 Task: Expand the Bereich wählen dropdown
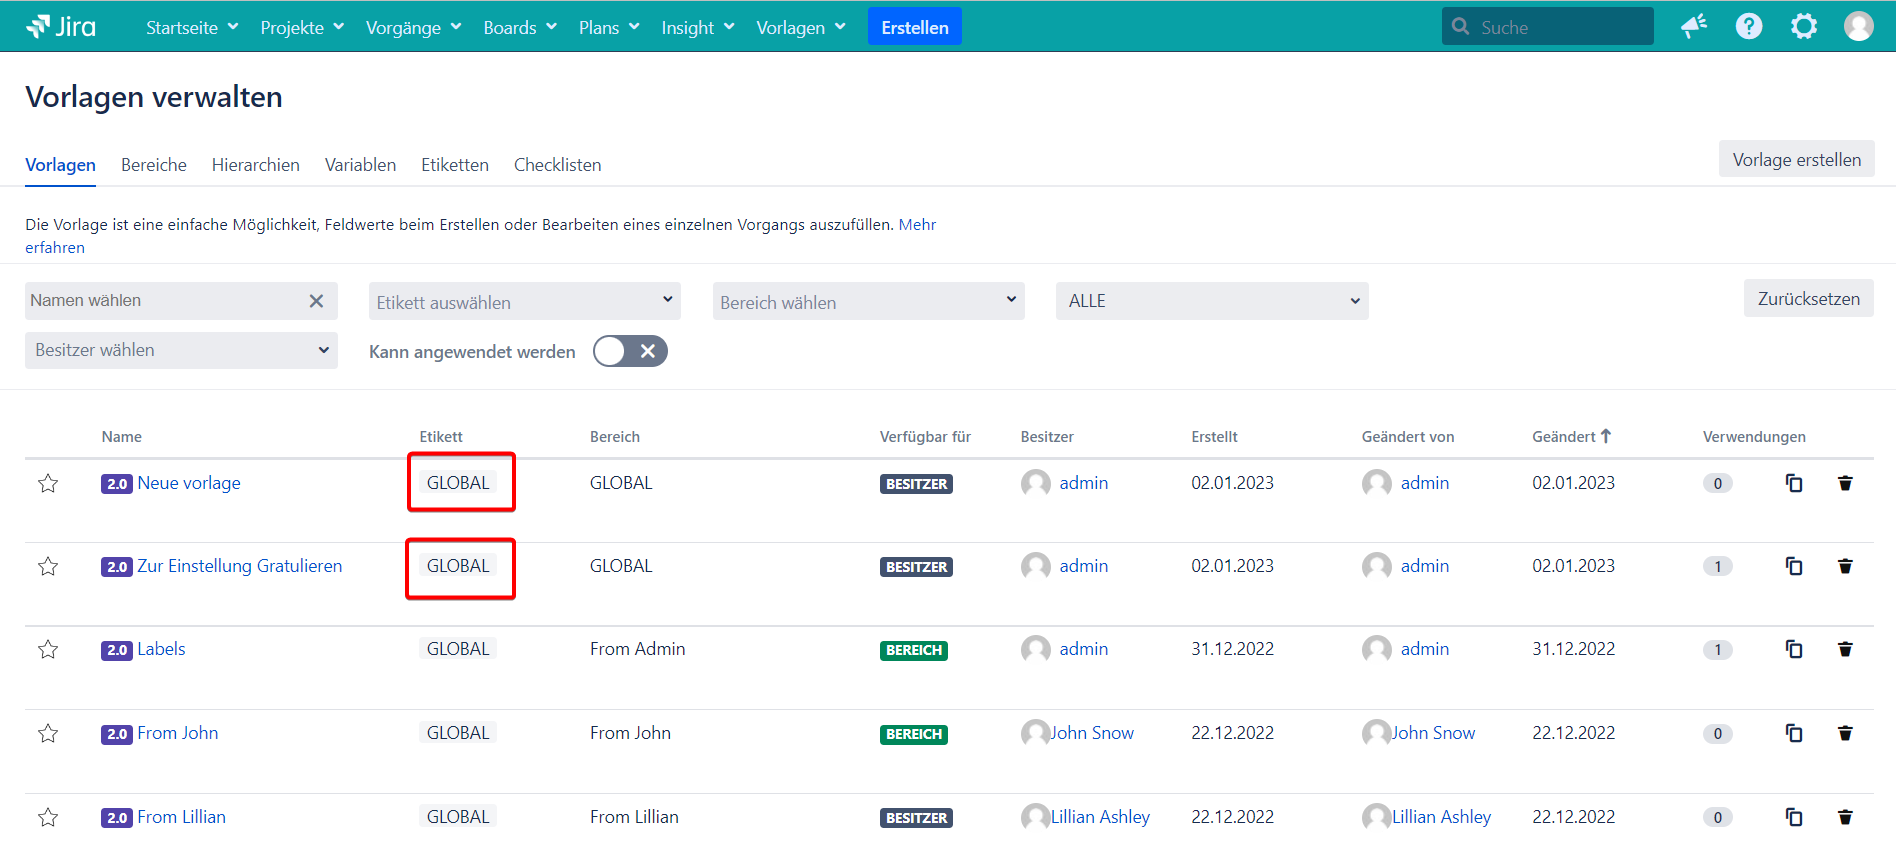[x=868, y=302]
